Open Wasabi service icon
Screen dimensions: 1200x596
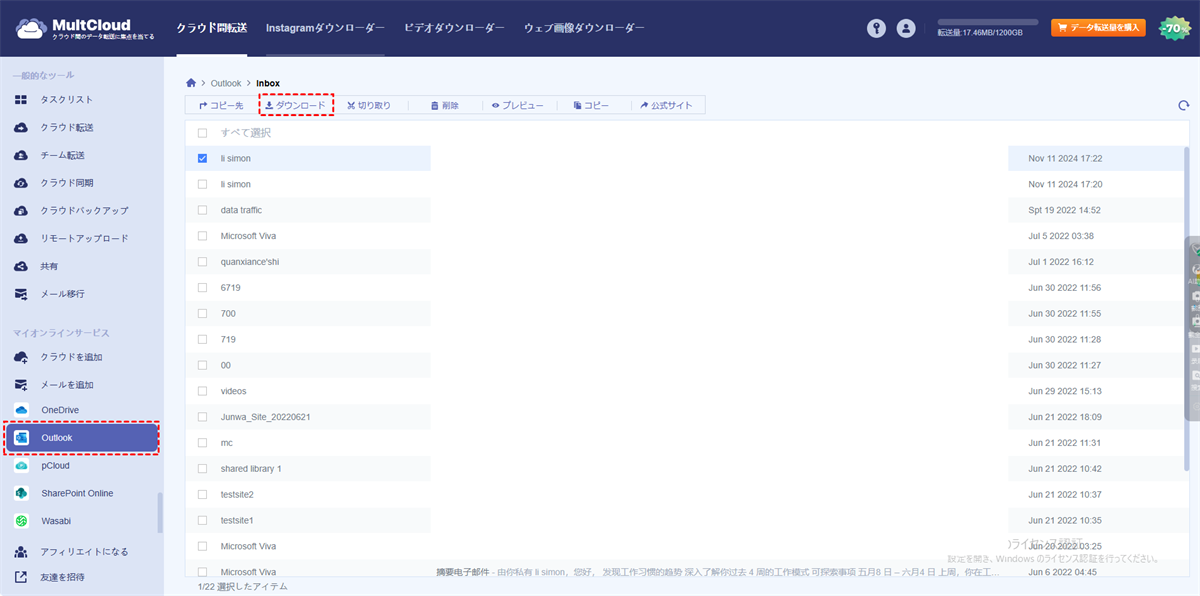[x=20, y=521]
